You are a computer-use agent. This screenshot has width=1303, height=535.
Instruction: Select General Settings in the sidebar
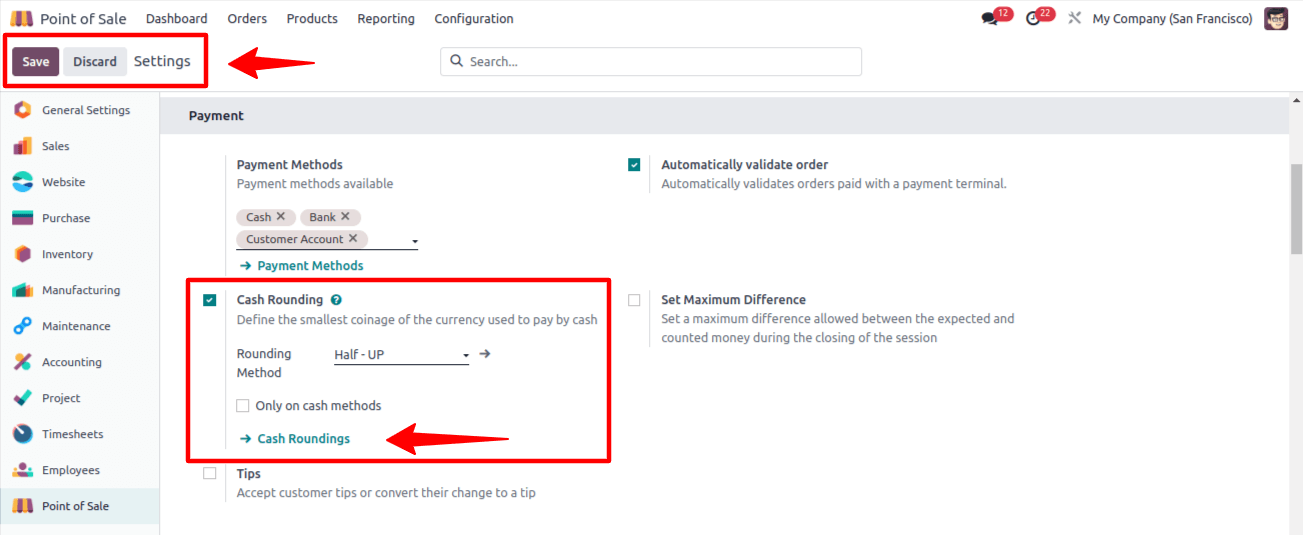coord(79,110)
